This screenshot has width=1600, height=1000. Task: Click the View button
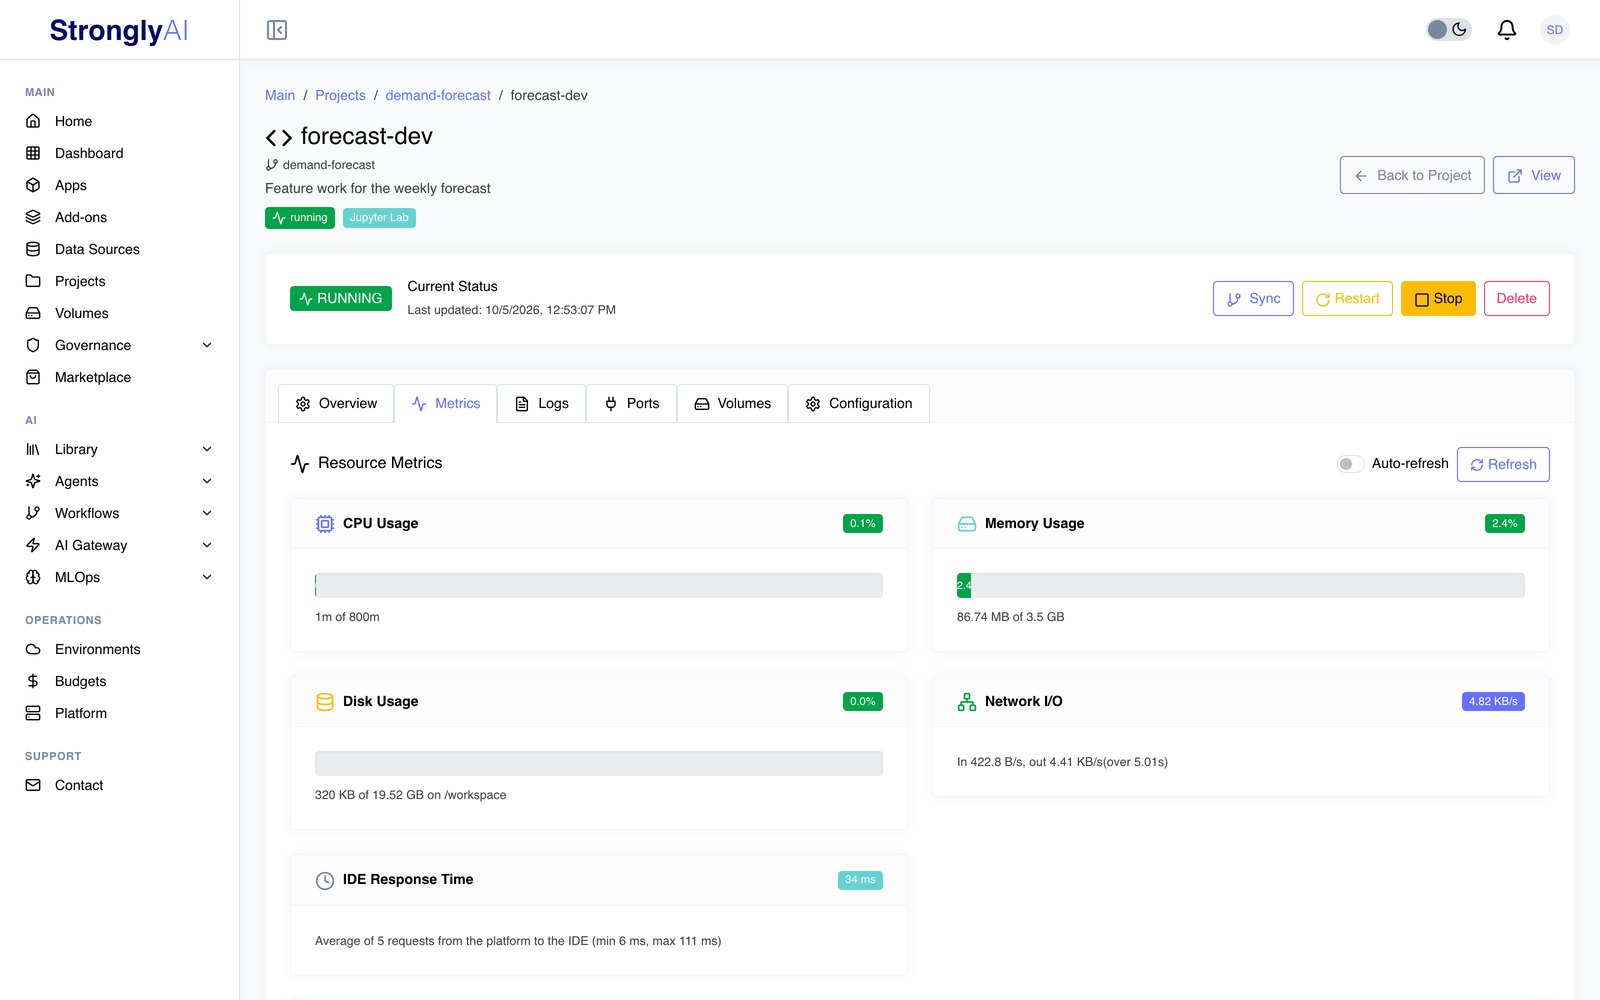[x=1534, y=175]
